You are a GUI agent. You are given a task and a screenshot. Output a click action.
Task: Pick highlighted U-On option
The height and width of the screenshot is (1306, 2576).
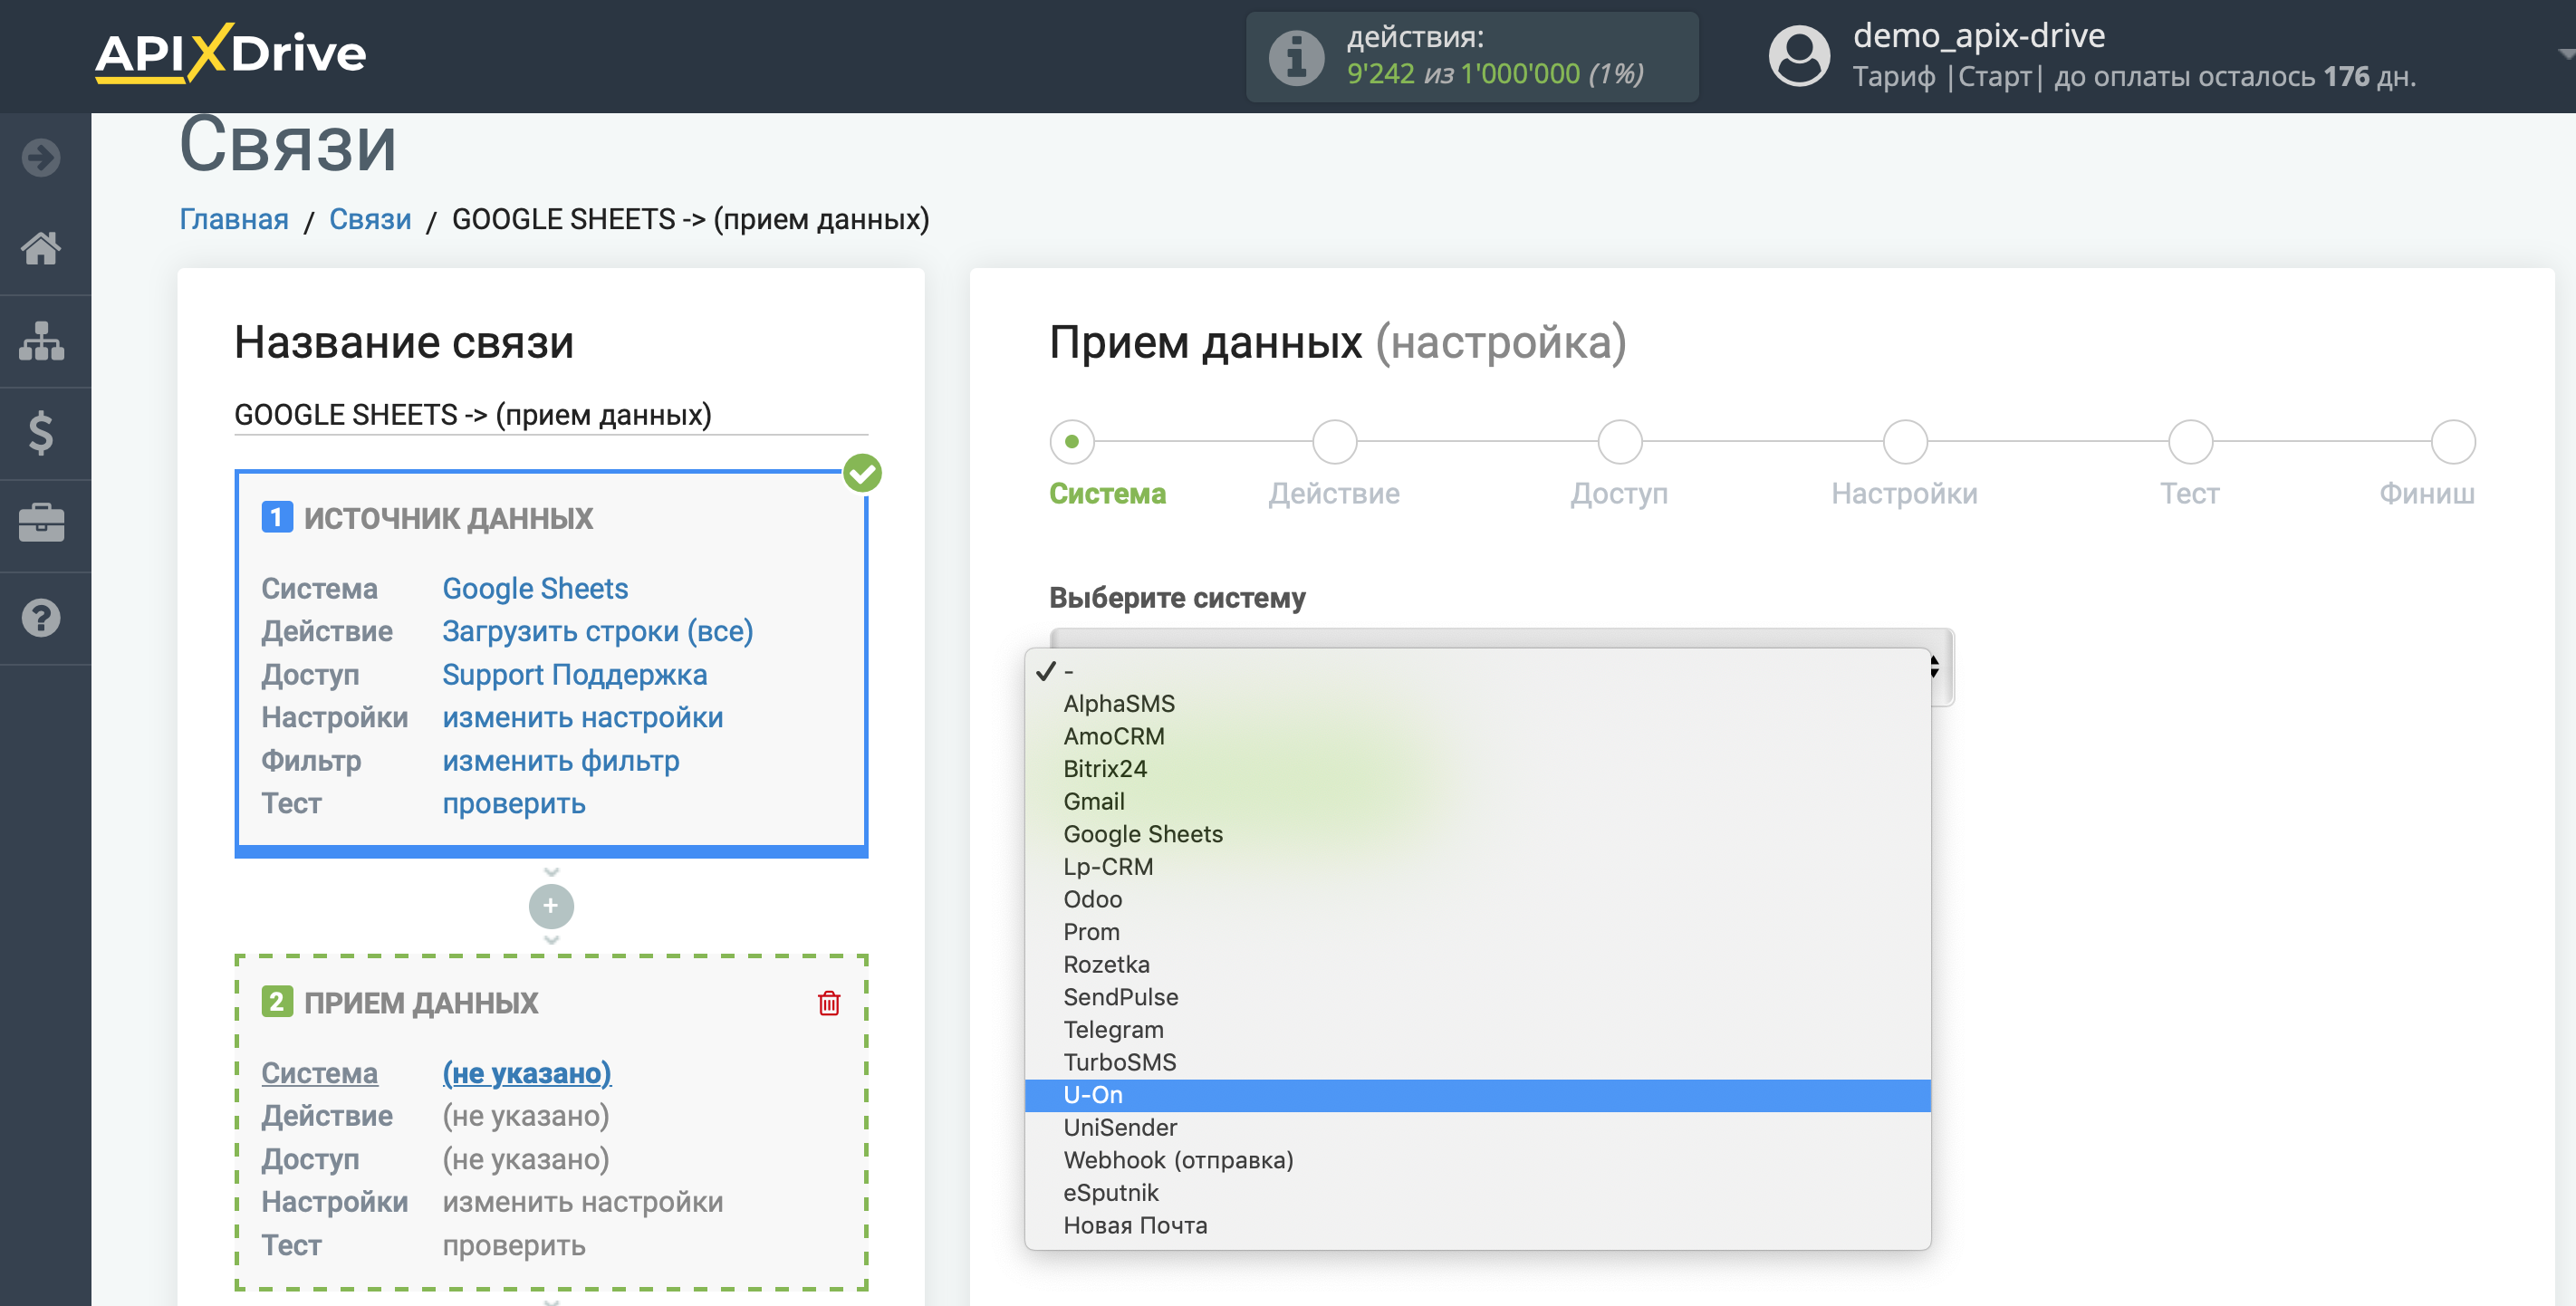pyautogui.click(x=1477, y=1095)
